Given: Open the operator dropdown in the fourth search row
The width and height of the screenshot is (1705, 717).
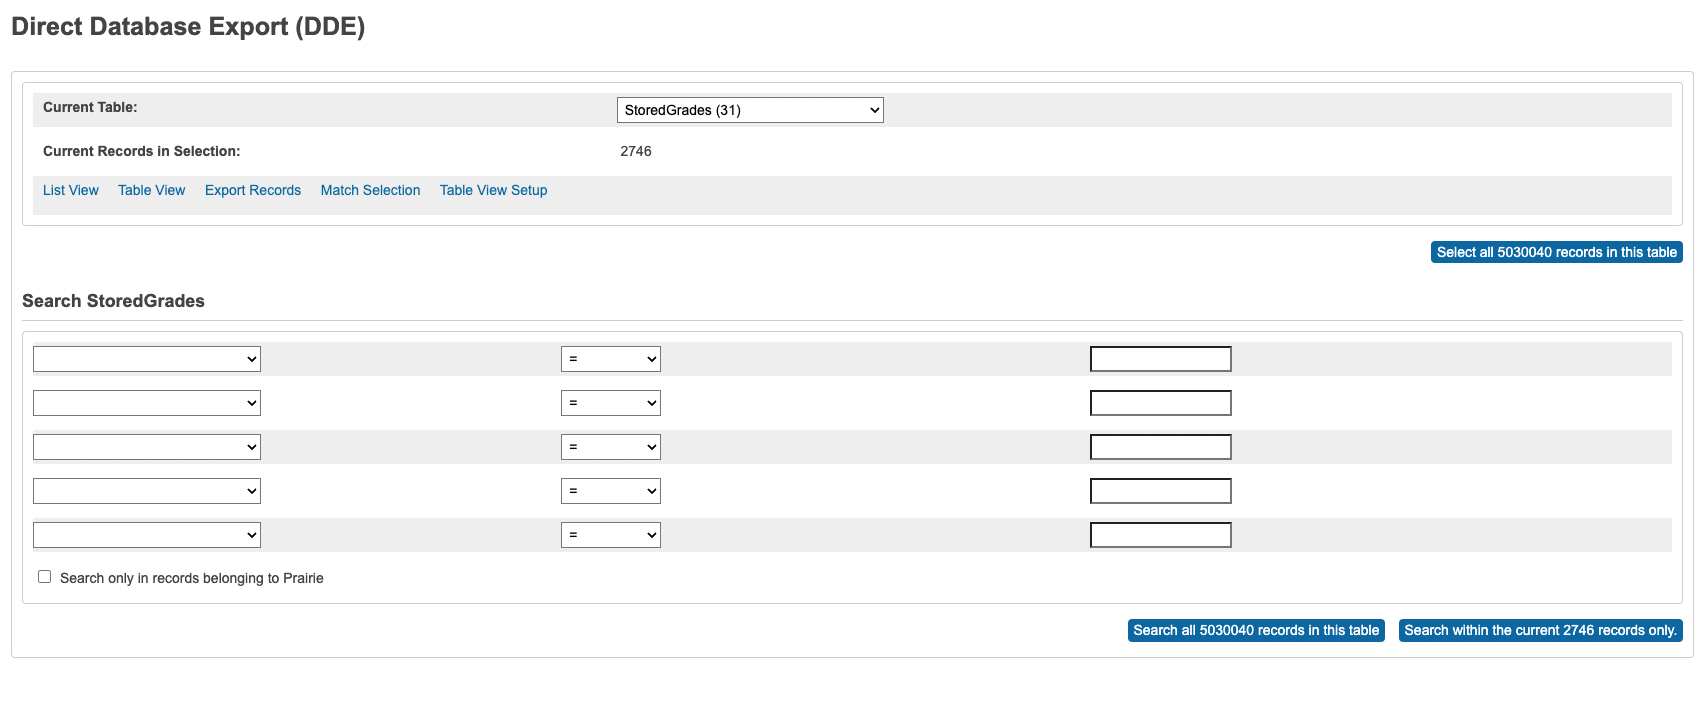Looking at the screenshot, I should click(x=611, y=491).
